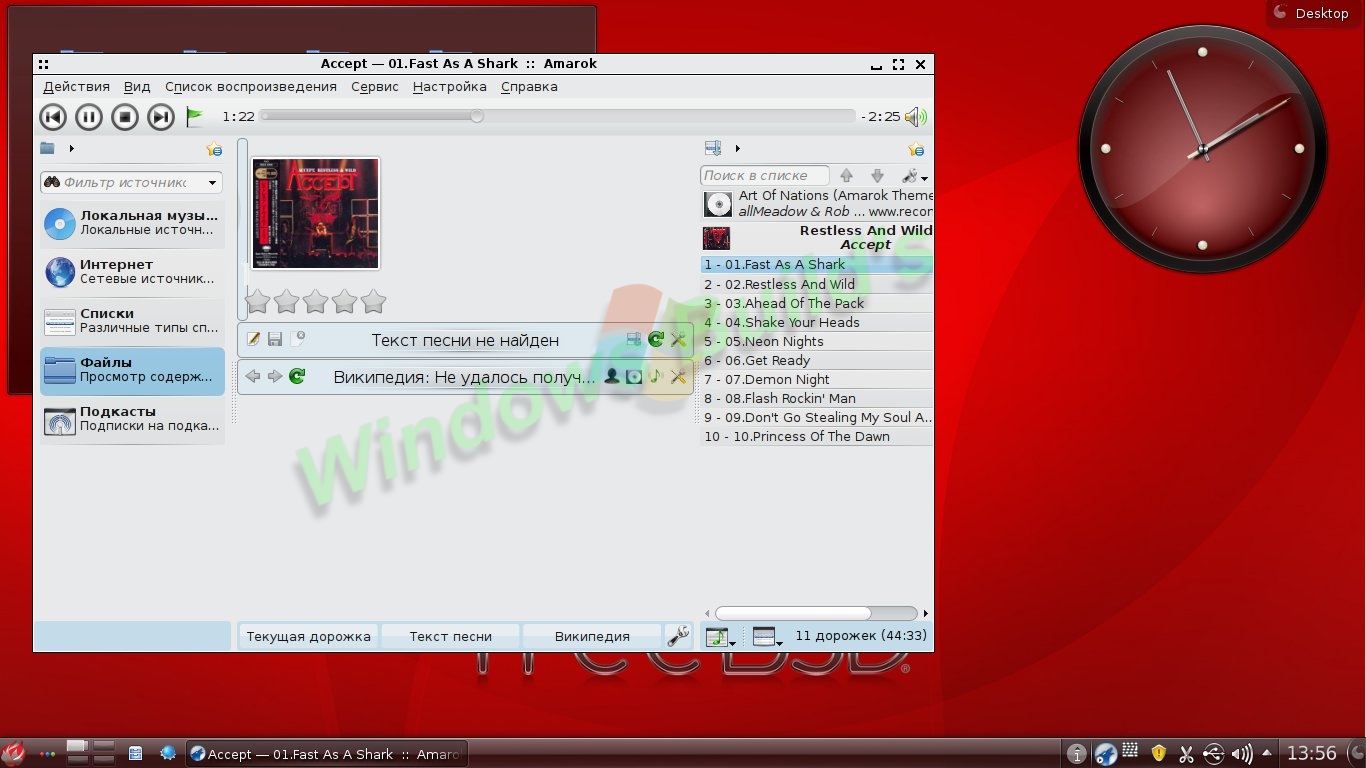The height and width of the screenshot is (768, 1366).
Task: Switch to the Текст песни applet tab
Action: coord(451,636)
